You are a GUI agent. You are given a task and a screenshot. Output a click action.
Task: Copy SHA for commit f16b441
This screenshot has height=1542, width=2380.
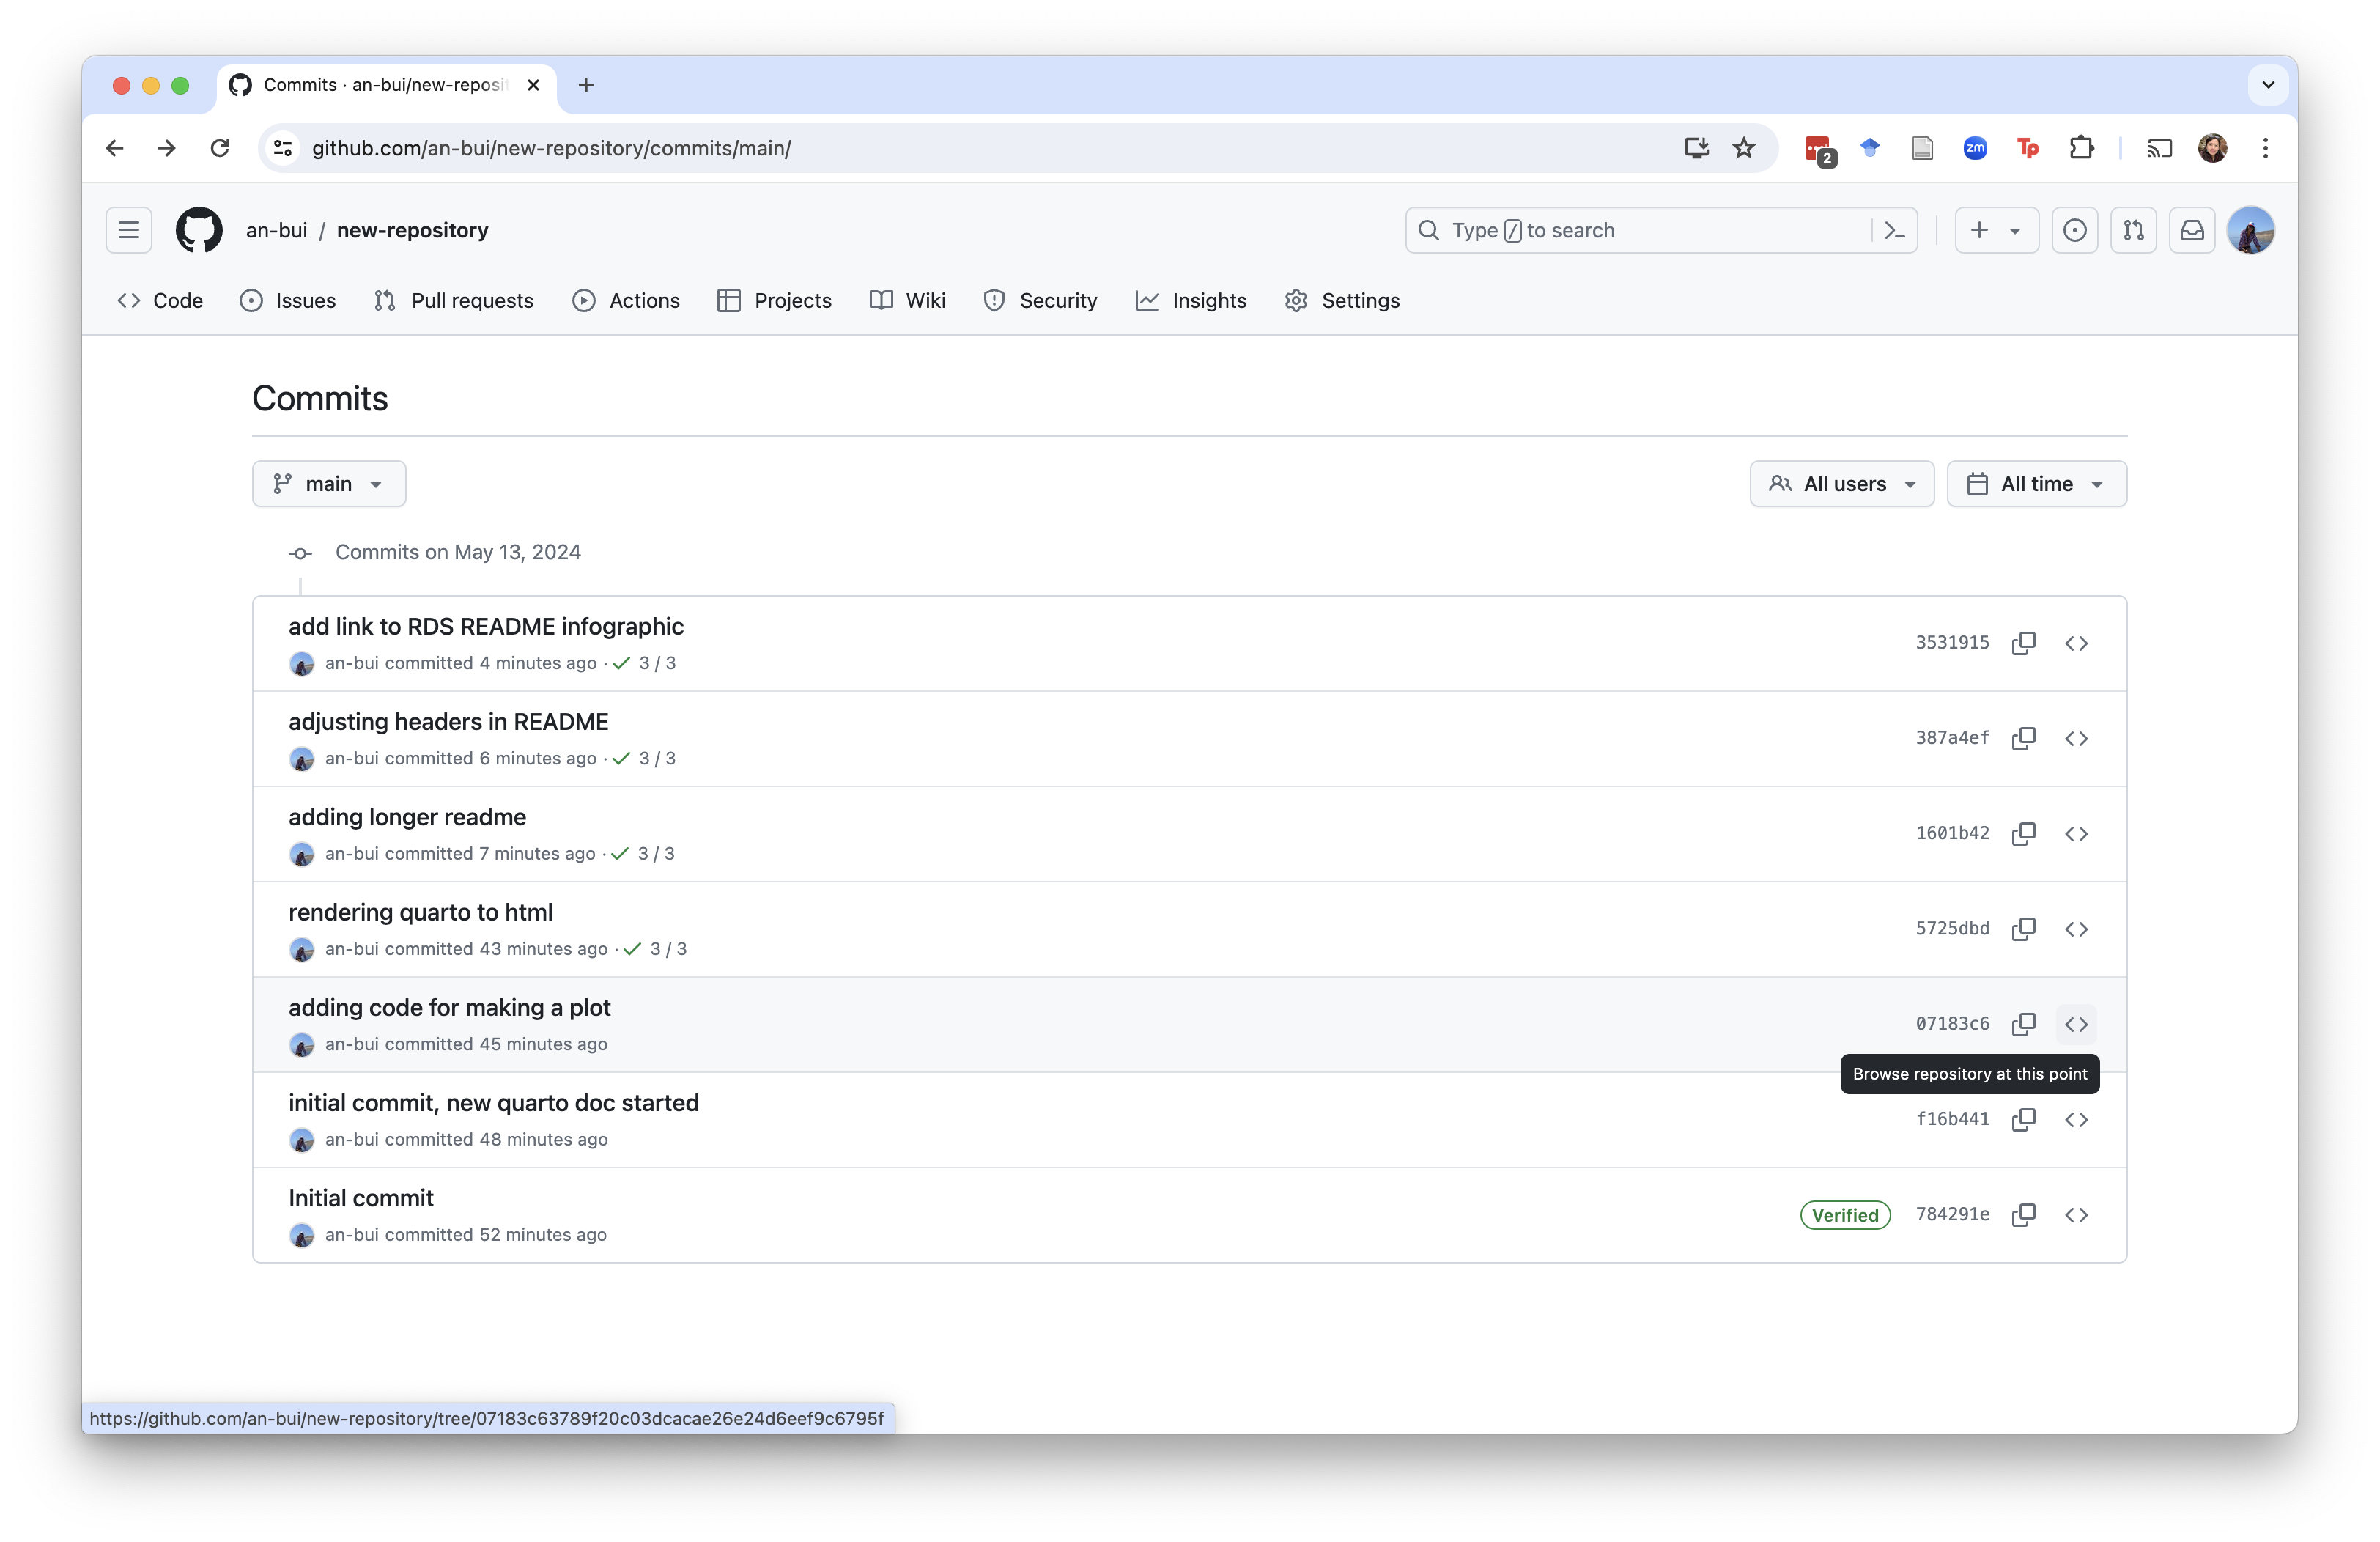point(2023,1119)
